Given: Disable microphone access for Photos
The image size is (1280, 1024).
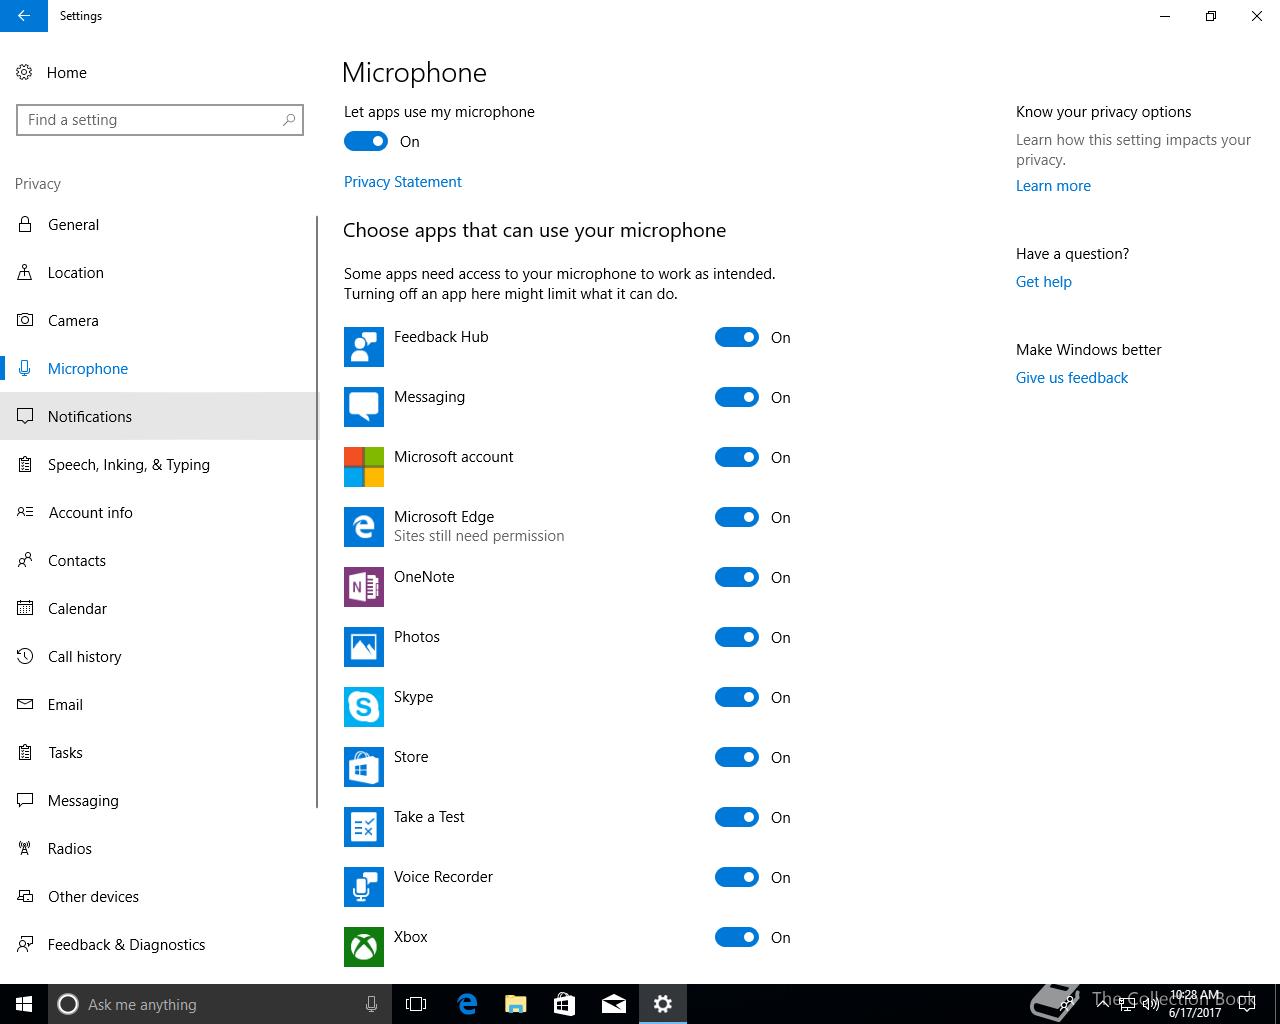Looking at the screenshot, I should point(737,637).
